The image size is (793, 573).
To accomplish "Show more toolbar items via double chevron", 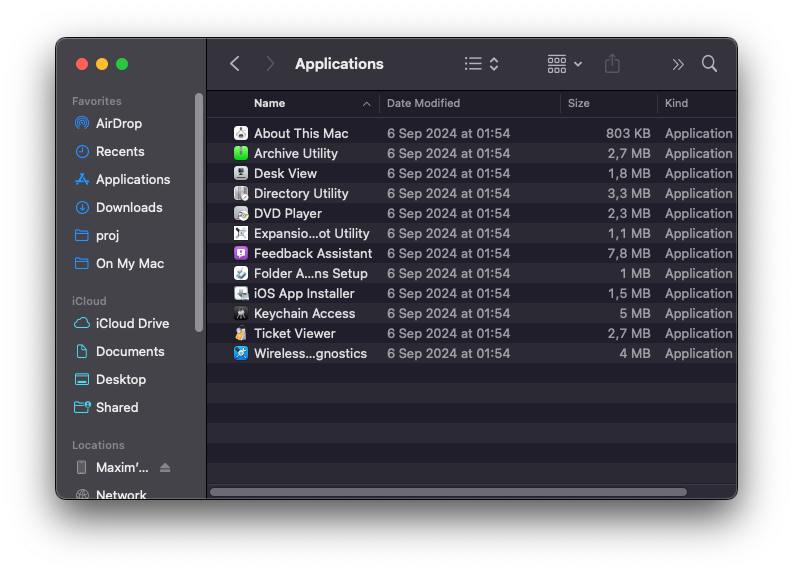I will tap(678, 64).
